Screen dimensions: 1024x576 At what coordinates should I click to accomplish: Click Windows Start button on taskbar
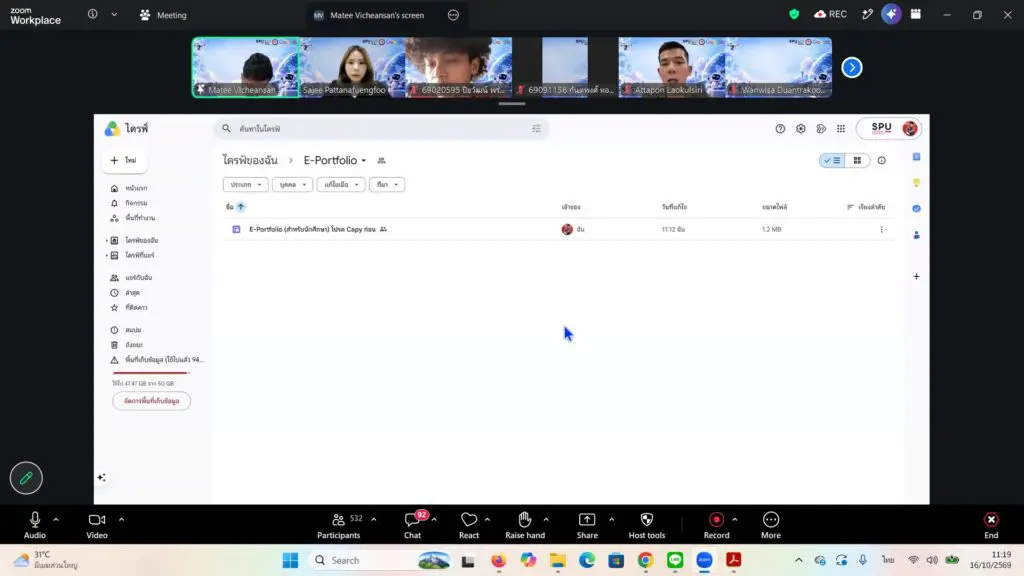coord(291,560)
